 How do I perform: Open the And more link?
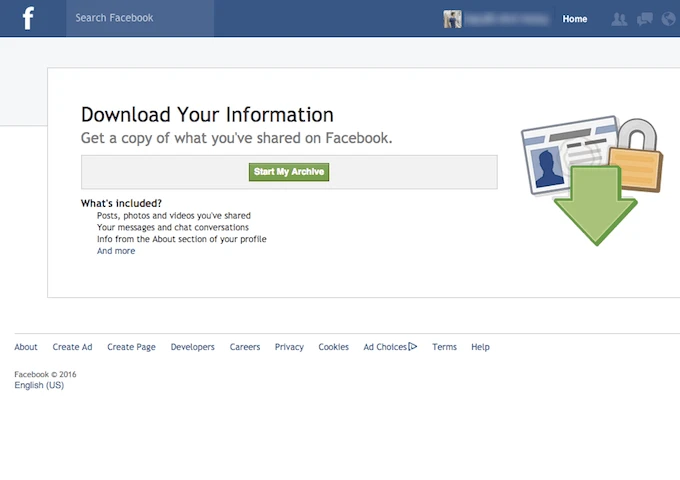tap(116, 251)
